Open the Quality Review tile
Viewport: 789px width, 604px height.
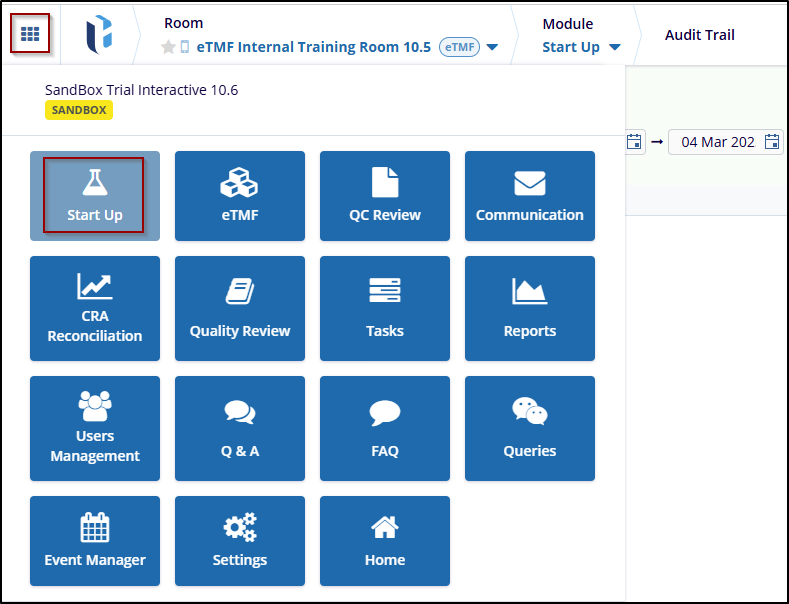point(239,308)
